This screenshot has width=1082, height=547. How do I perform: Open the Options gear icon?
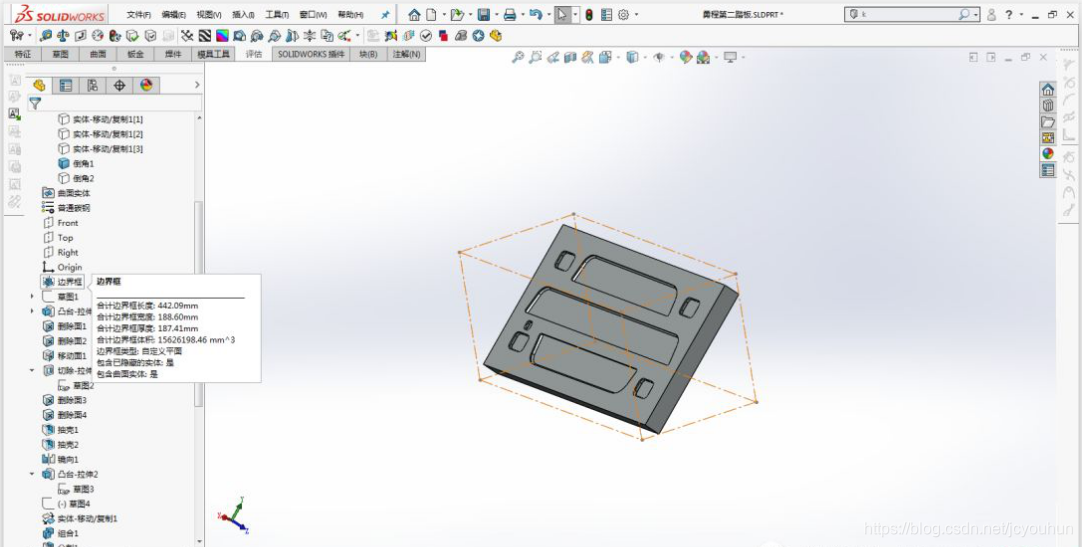click(624, 14)
